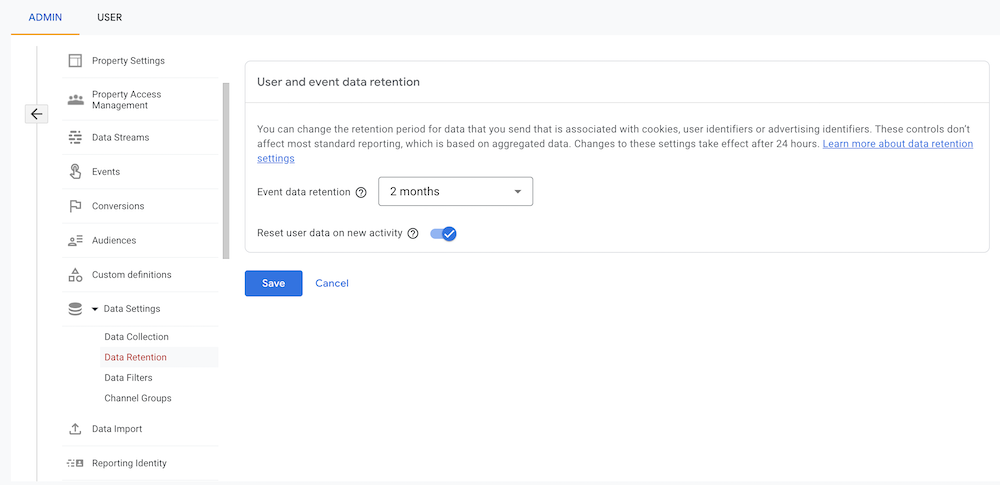The image size is (1000, 485).
Task: Open Custom definitions
Action: 131,275
